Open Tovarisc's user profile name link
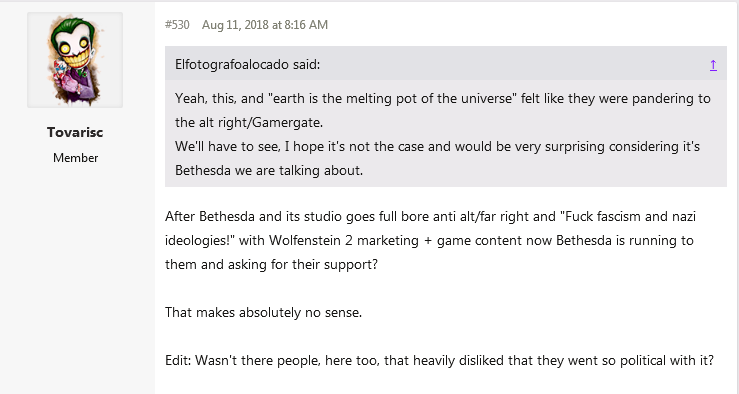 tap(75, 132)
